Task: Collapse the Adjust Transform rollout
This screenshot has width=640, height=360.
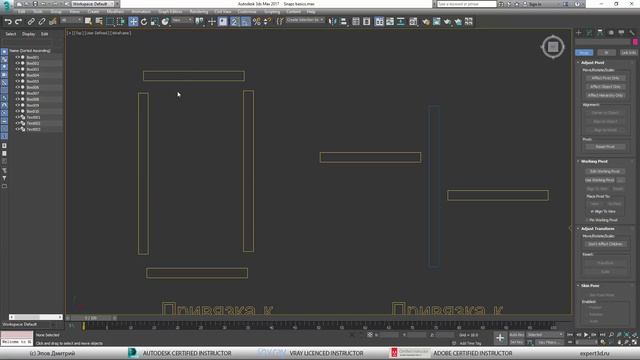Action: click(x=597, y=229)
